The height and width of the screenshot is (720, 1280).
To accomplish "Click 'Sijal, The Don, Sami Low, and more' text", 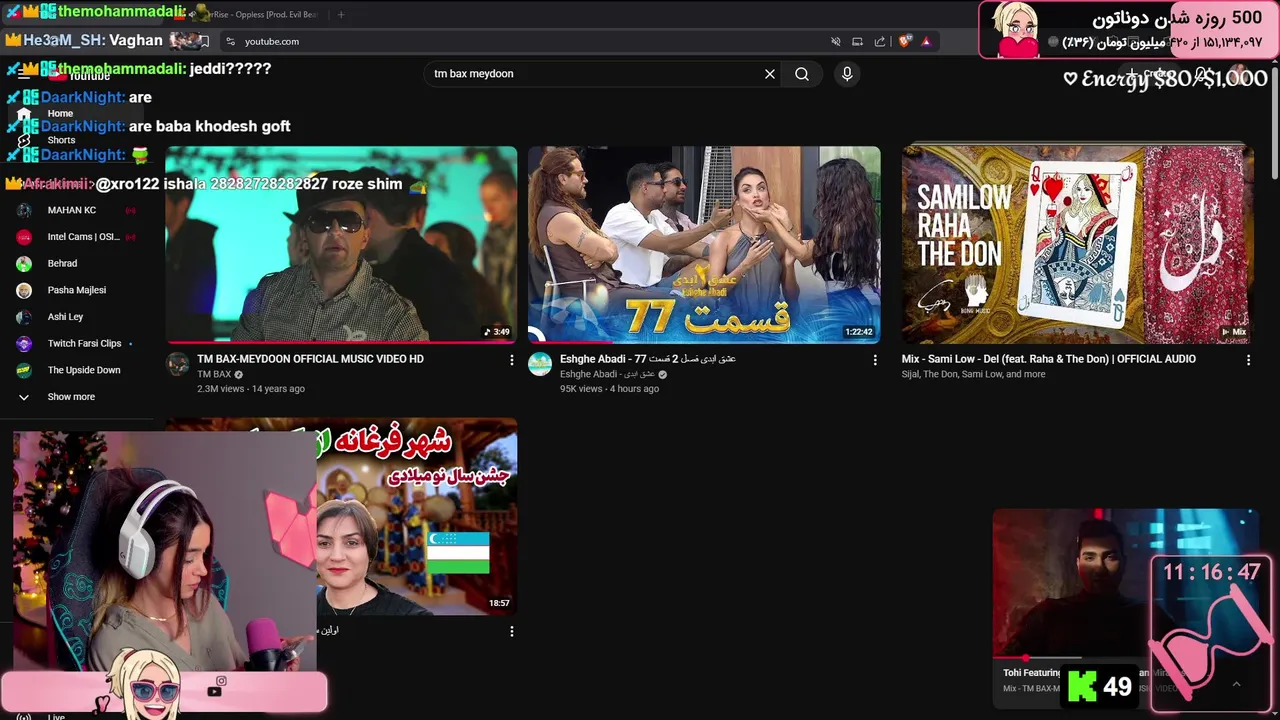I will pyautogui.click(x=973, y=374).
